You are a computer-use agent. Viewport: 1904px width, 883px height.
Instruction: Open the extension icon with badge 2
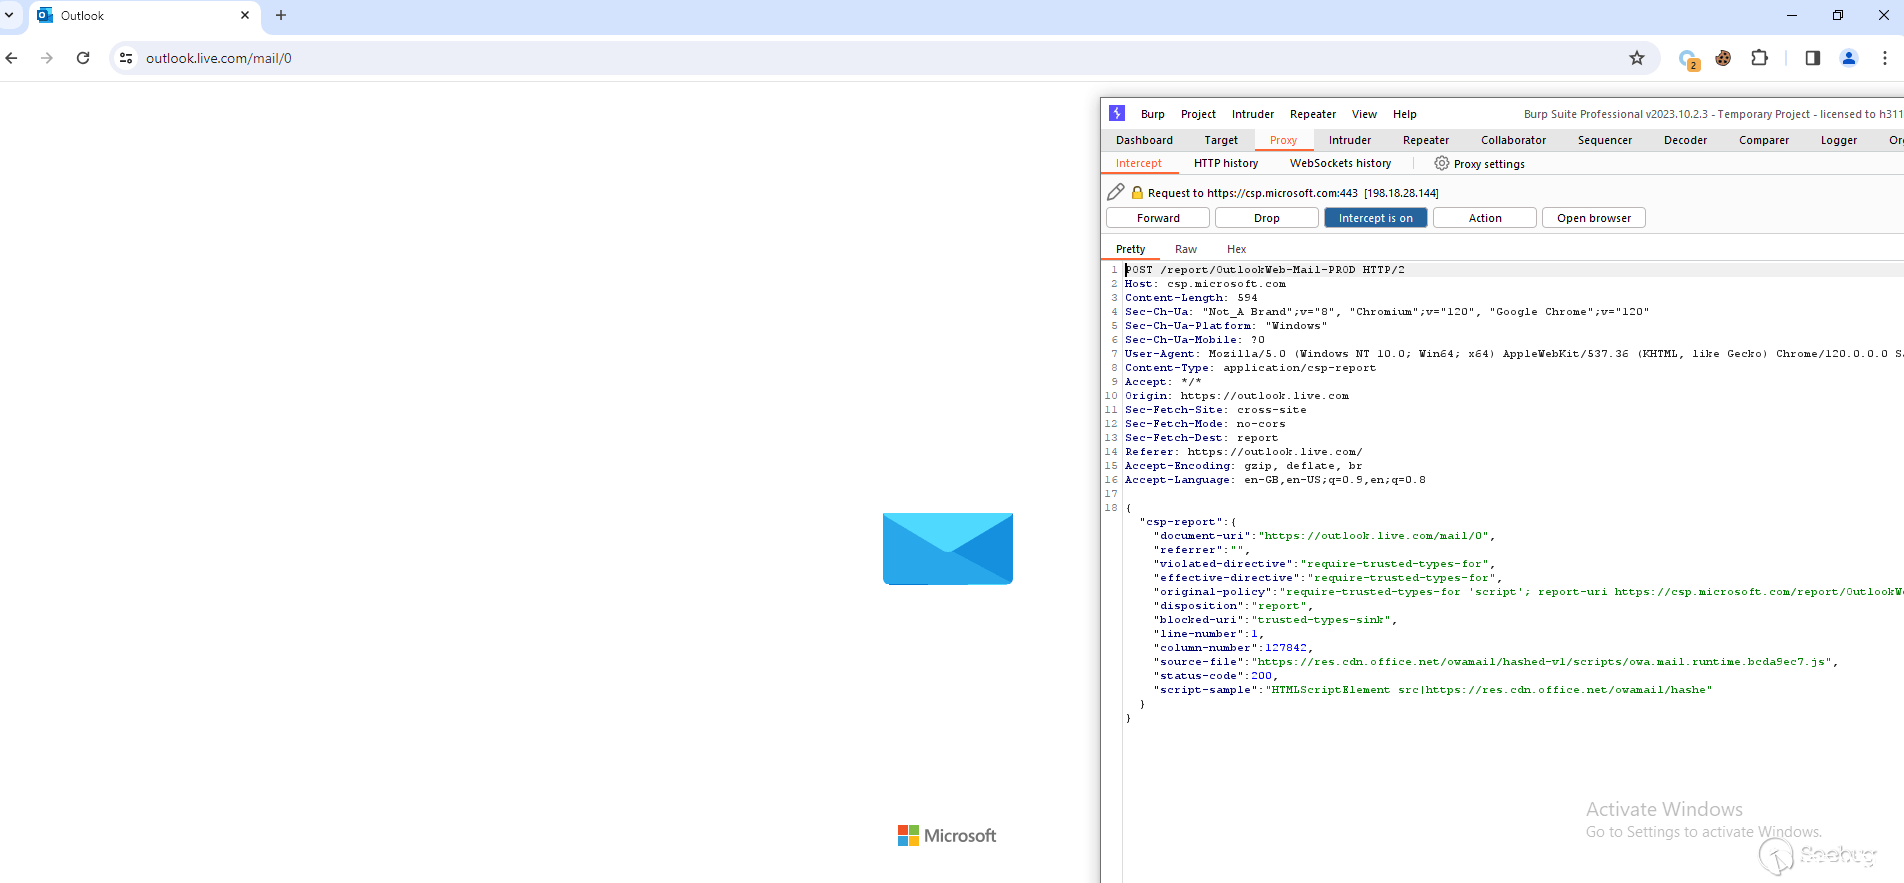[x=1688, y=59]
